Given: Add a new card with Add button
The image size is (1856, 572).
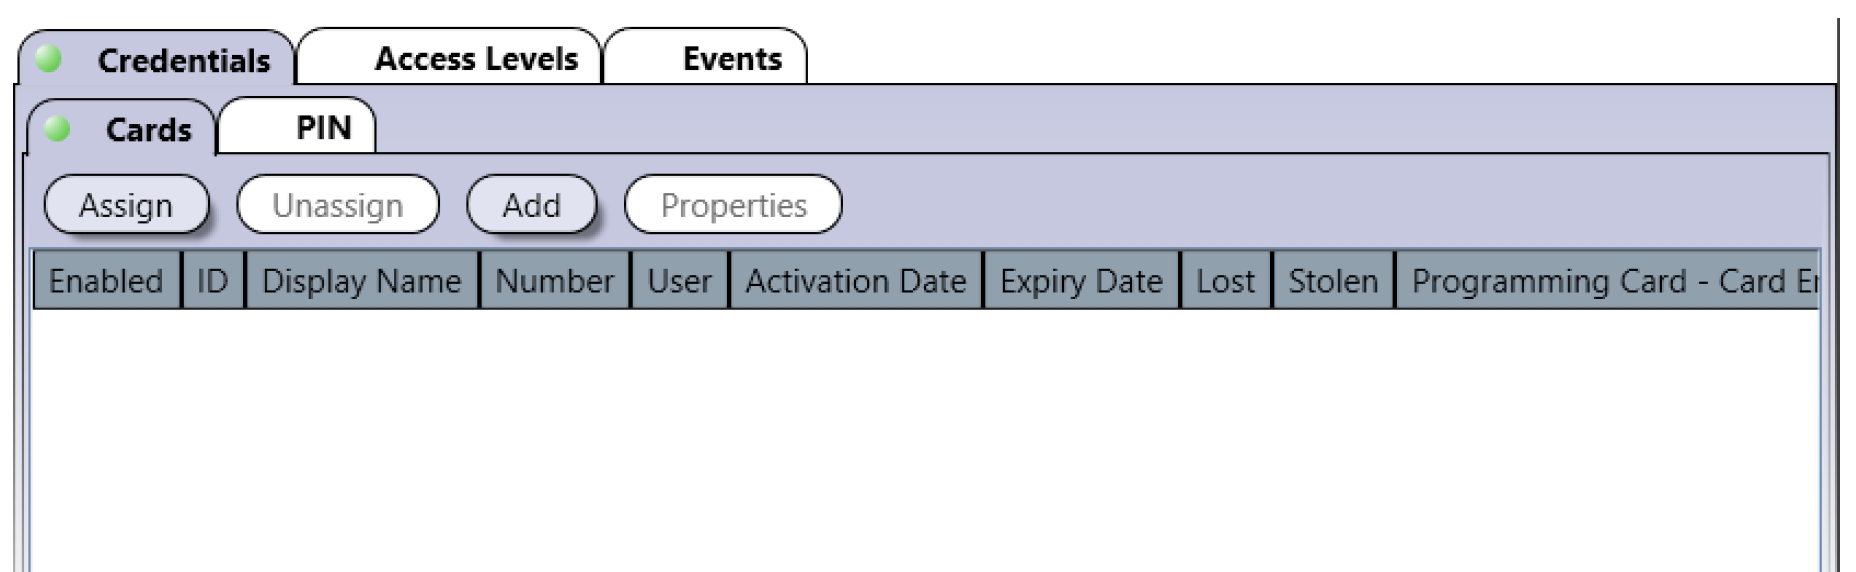Looking at the screenshot, I should click(x=532, y=205).
